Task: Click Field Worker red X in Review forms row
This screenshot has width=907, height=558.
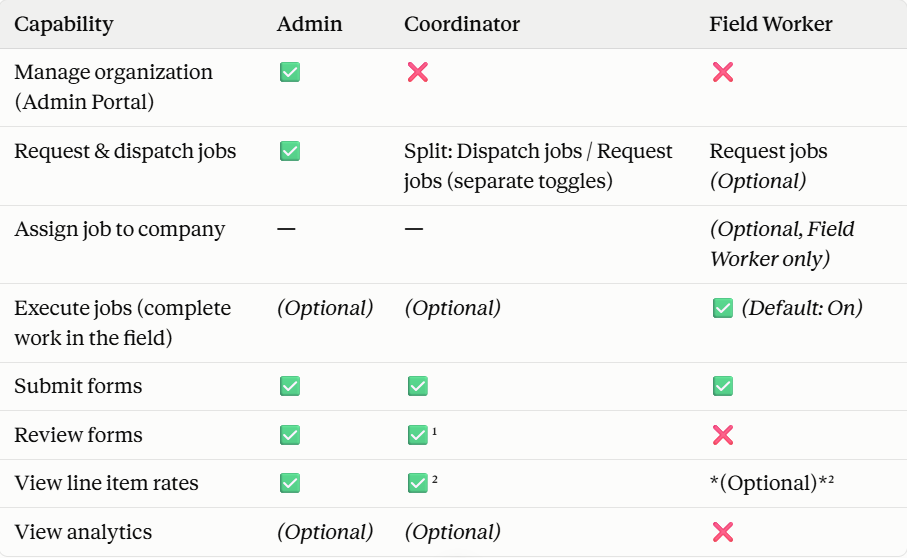Action: point(723,435)
